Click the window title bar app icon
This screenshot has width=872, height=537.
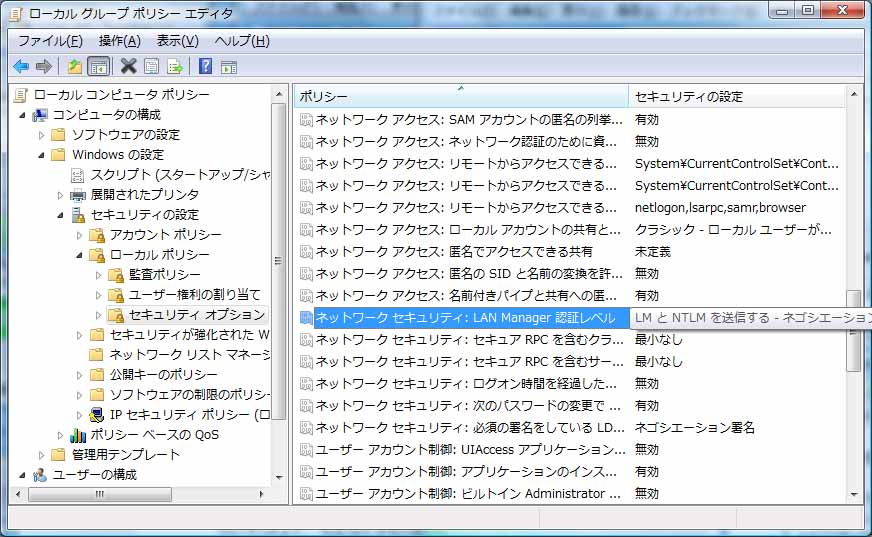point(16,14)
